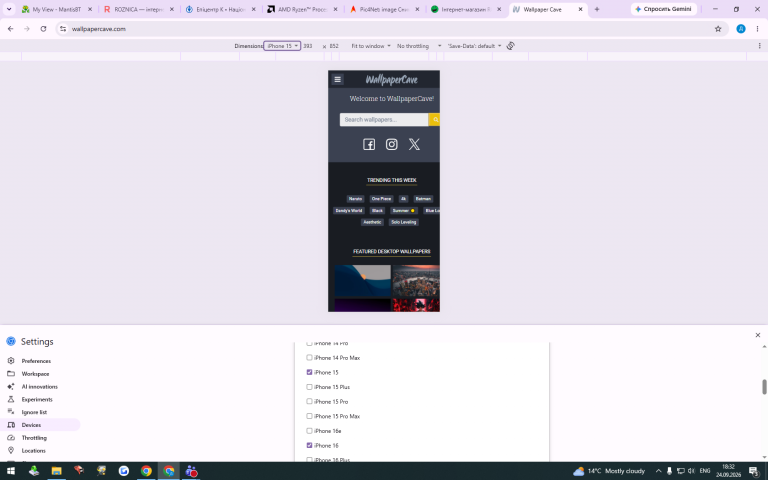The width and height of the screenshot is (768, 480).
Task: Click the 4k trending tag
Action: point(403,199)
